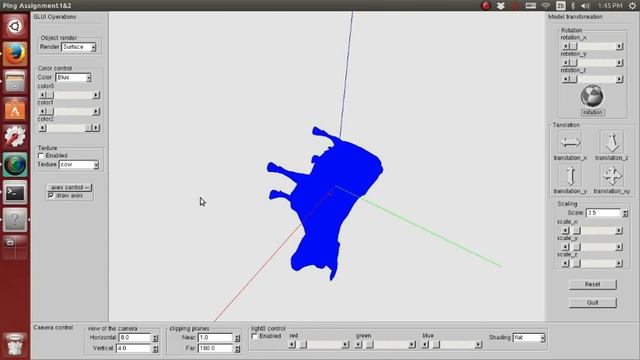The image size is (640, 360).
Task: Click the rotation_y slider track
Action: pos(592,62)
